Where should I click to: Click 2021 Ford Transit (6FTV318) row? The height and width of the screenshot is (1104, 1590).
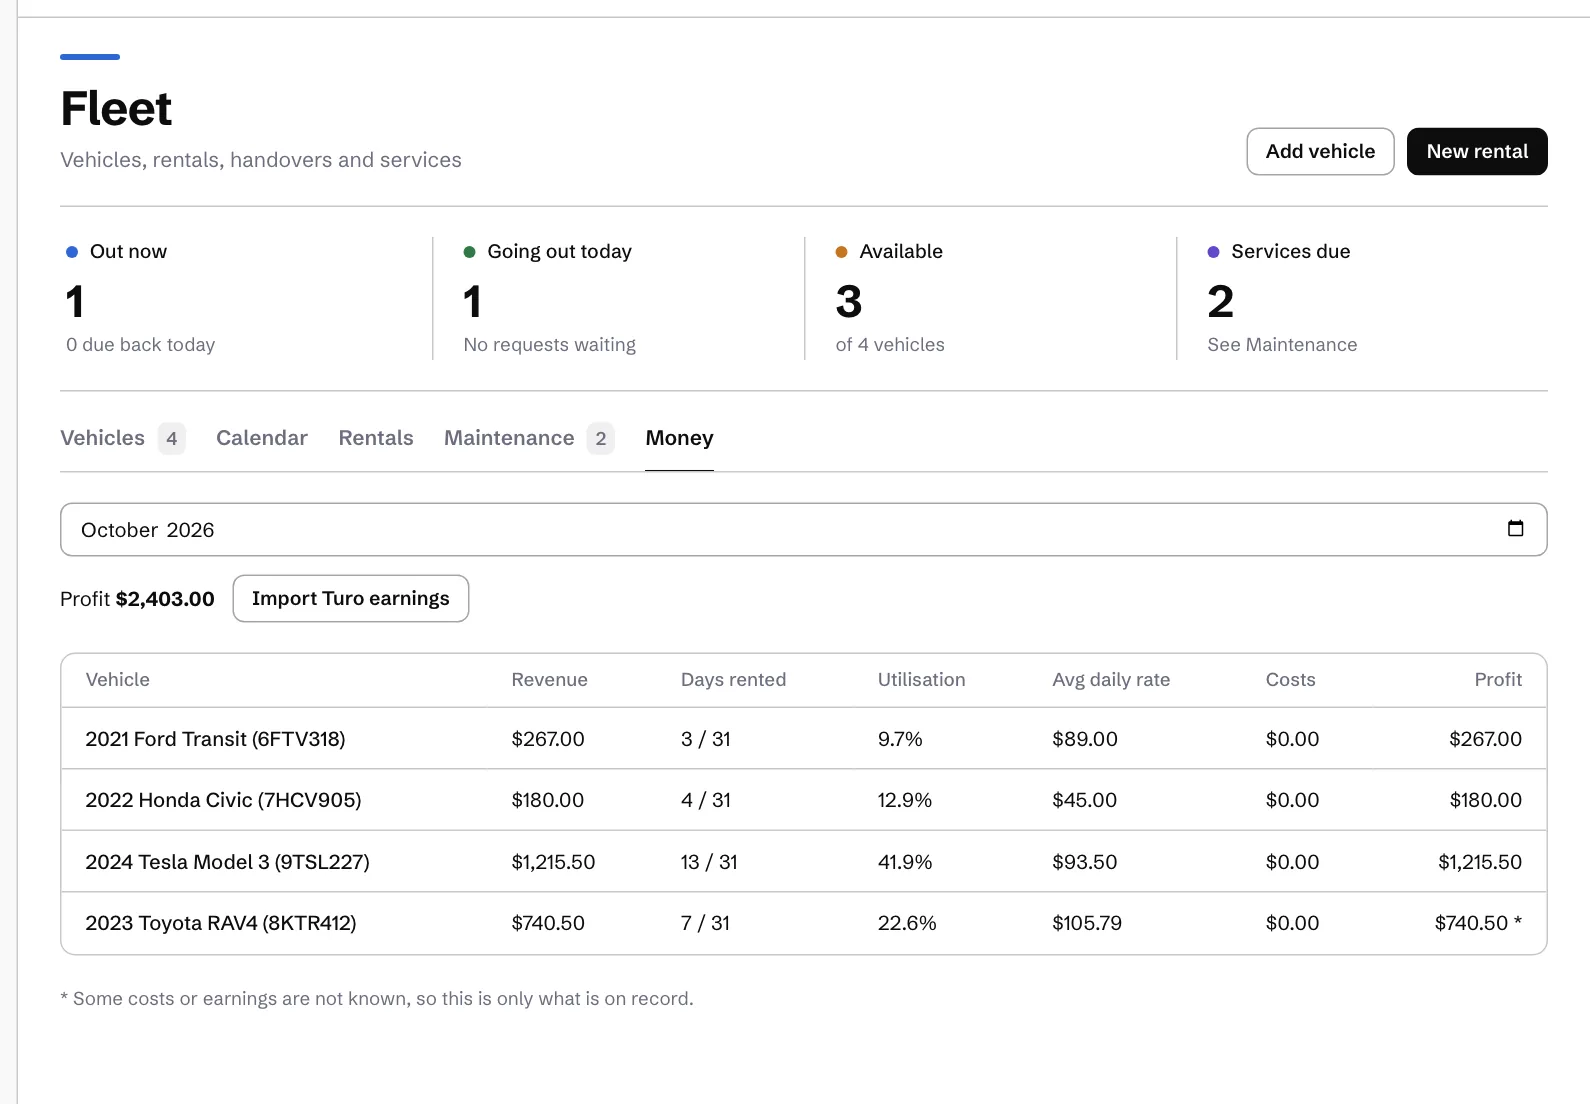pyautogui.click(x=804, y=739)
